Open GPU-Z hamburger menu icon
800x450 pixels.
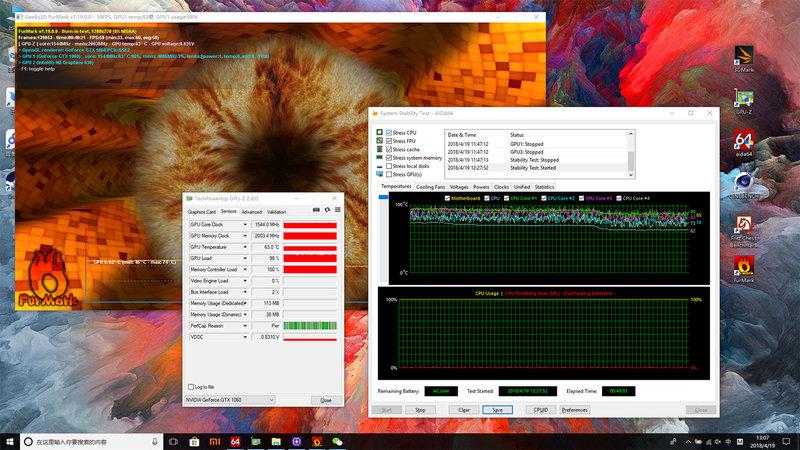(337, 210)
